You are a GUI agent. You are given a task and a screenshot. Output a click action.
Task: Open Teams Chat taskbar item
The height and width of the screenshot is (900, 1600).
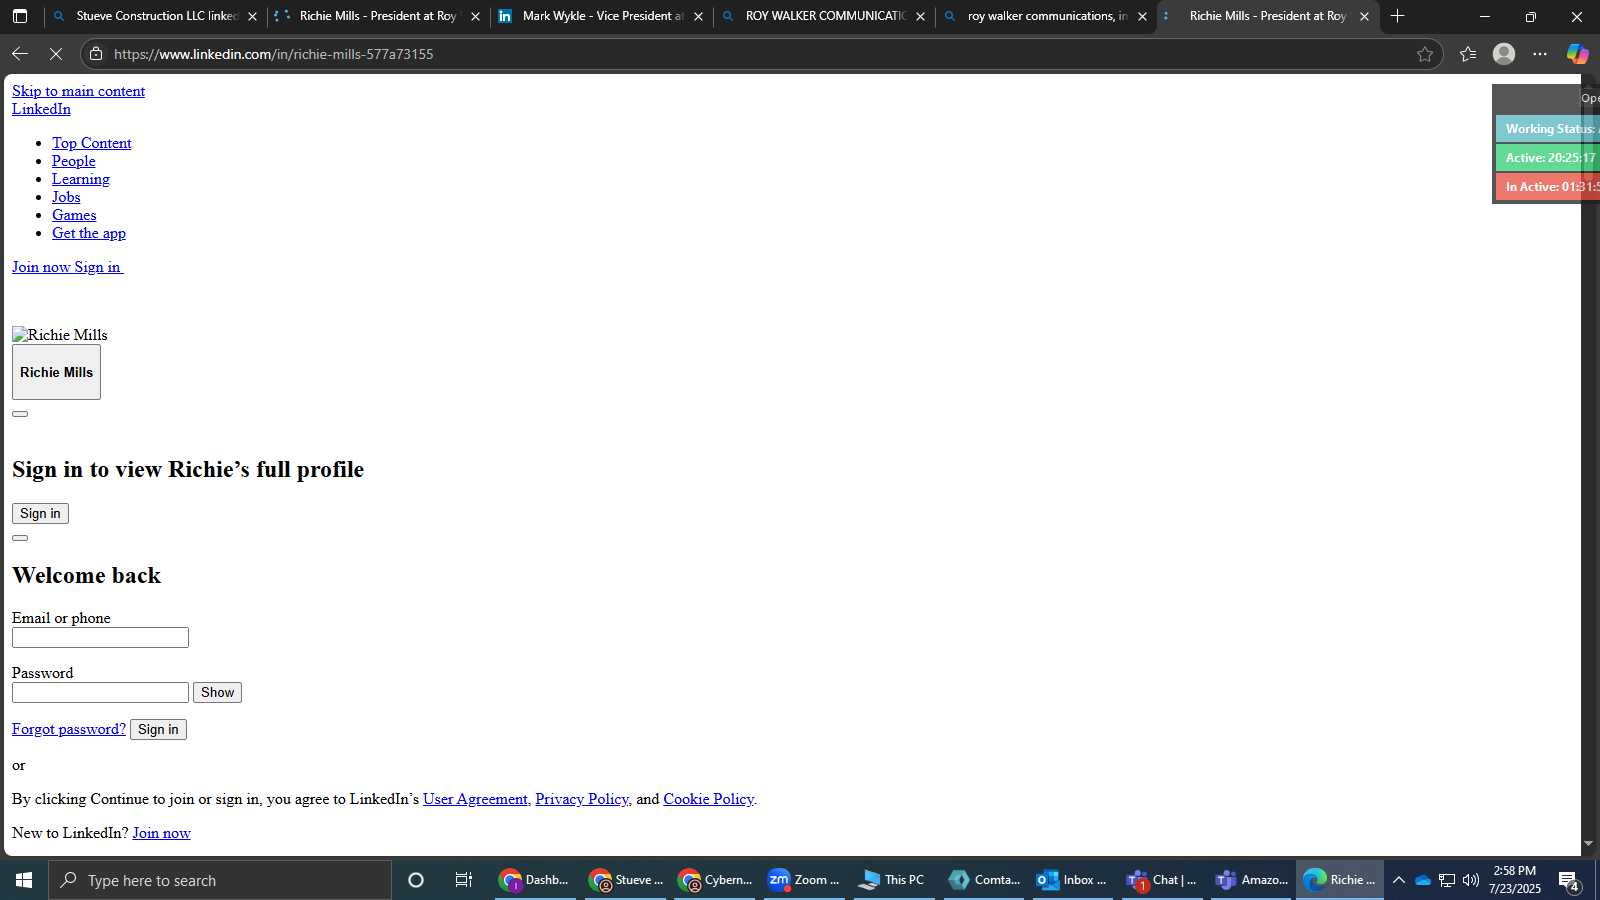[x=1161, y=880]
